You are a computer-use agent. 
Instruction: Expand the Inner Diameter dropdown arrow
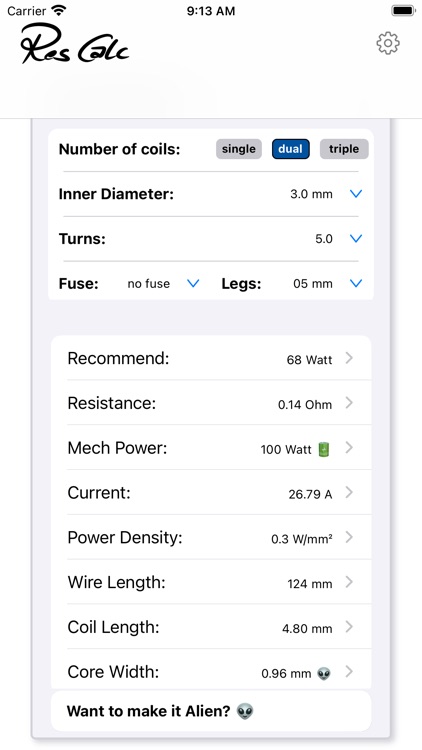tap(356, 194)
